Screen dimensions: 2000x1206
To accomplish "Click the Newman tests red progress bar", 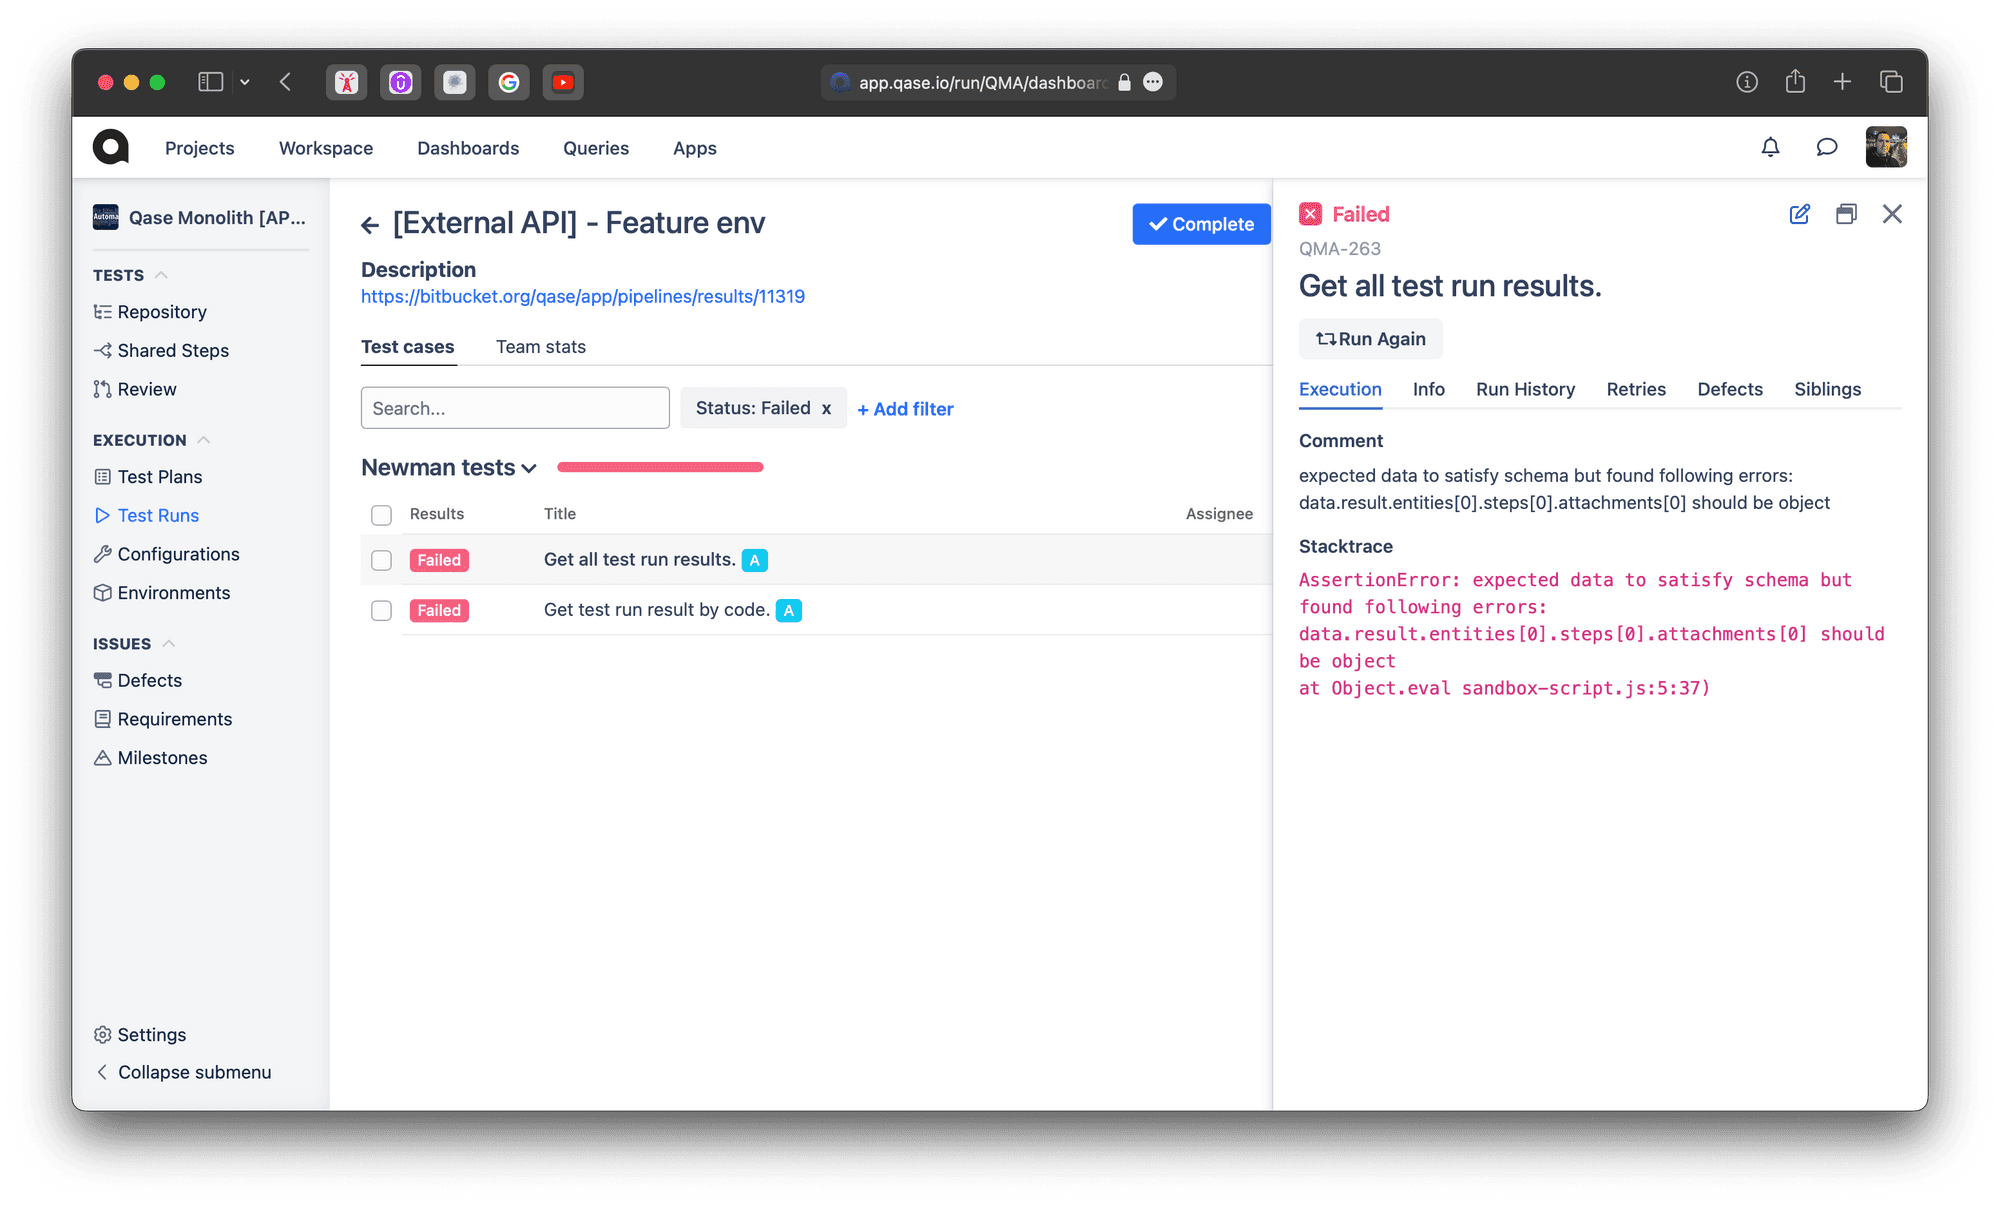I will pyautogui.click(x=660, y=467).
